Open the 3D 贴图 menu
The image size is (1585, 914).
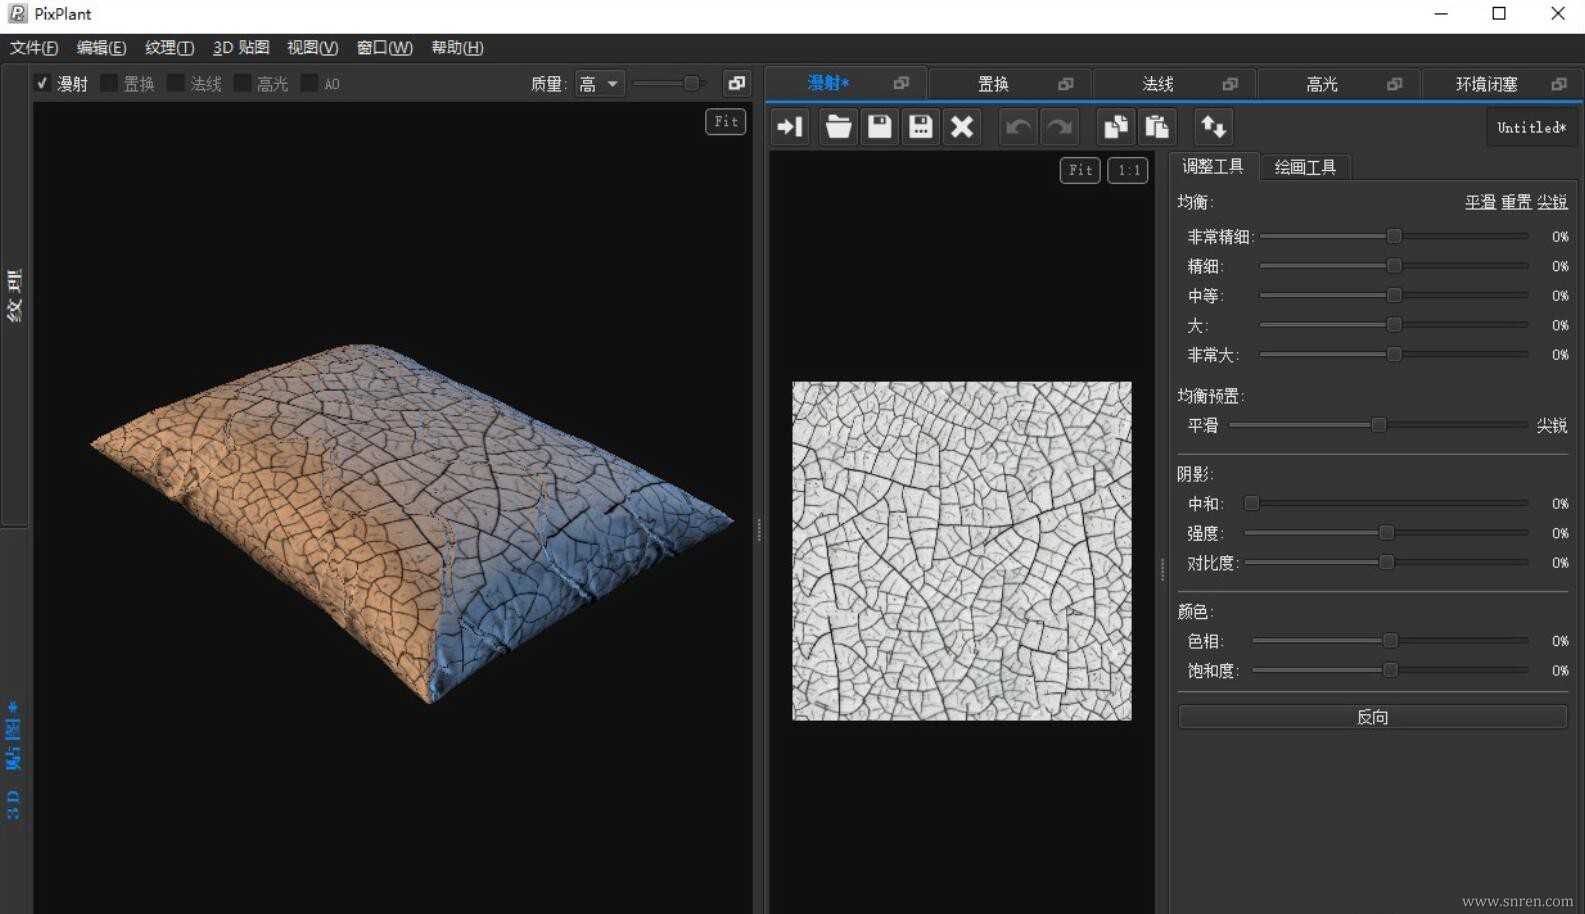click(240, 48)
